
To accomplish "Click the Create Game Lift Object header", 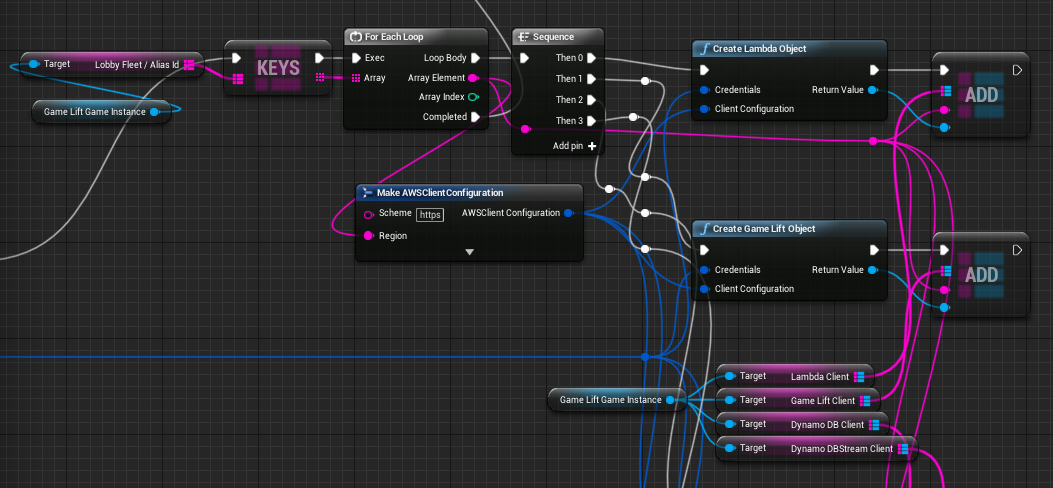I will [x=763, y=229].
